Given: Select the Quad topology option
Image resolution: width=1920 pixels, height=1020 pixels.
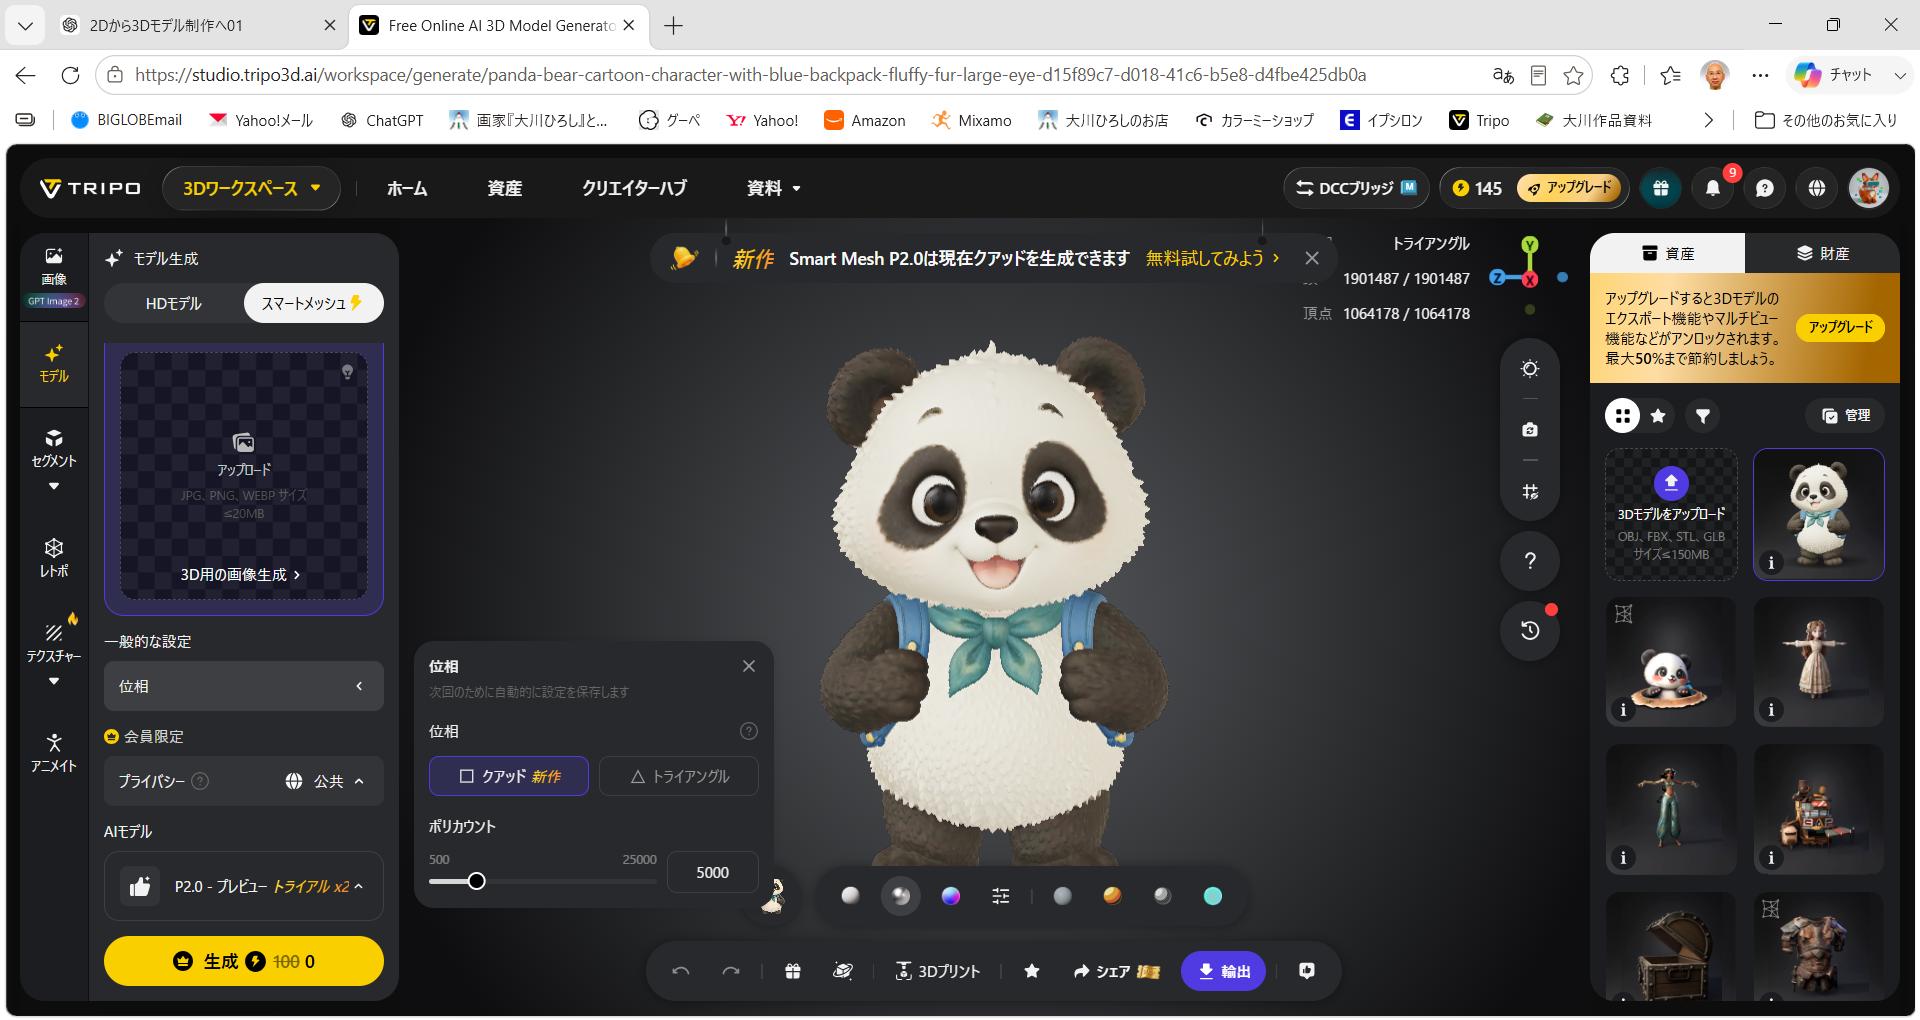Looking at the screenshot, I should point(509,776).
